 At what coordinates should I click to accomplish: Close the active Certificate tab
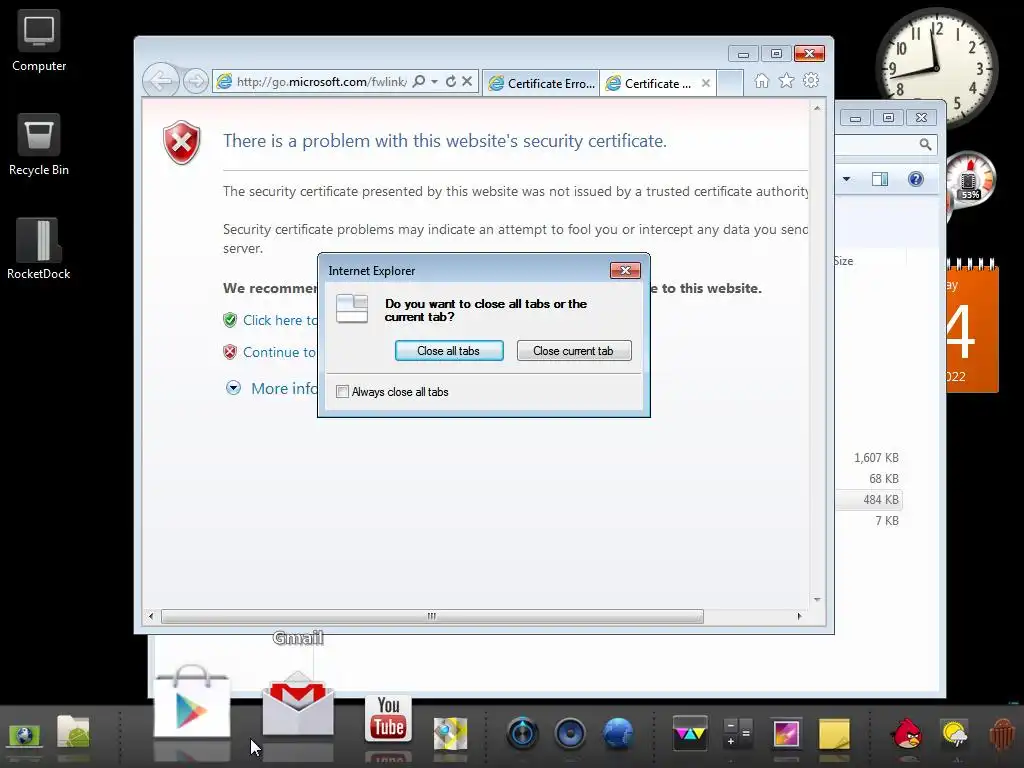[705, 84]
